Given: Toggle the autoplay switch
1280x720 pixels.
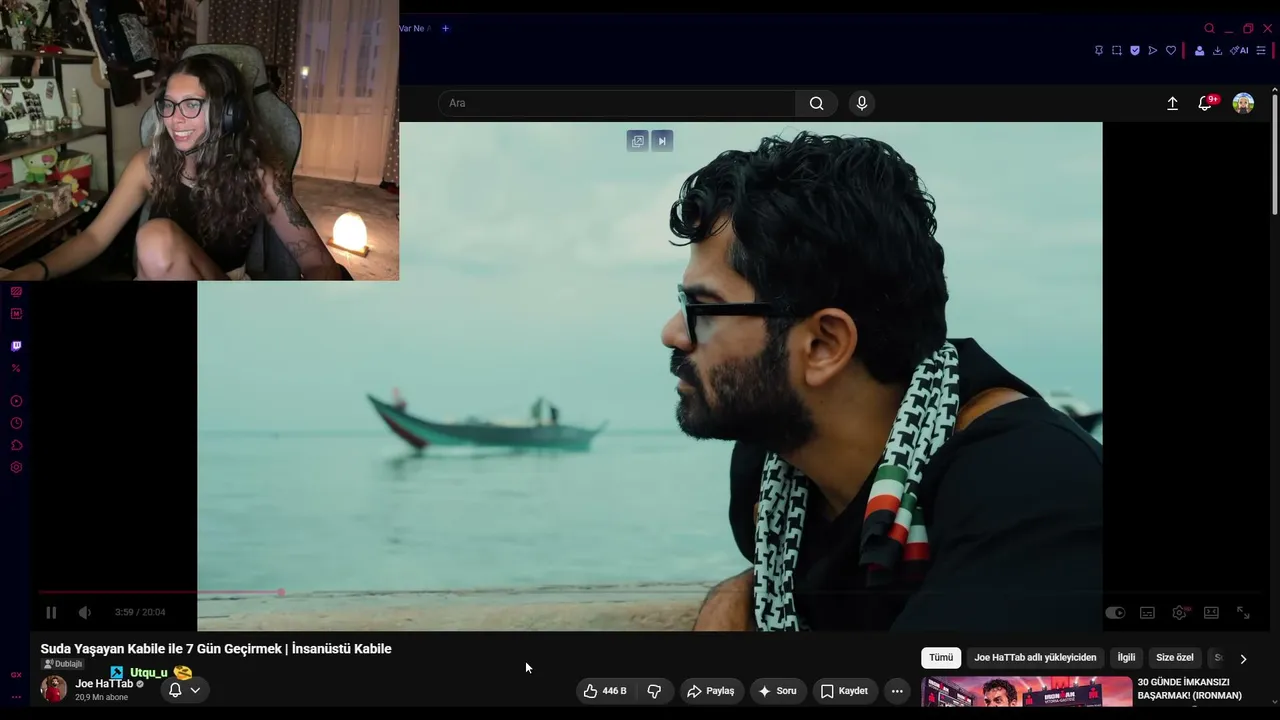Looking at the screenshot, I should coord(1115,612).
